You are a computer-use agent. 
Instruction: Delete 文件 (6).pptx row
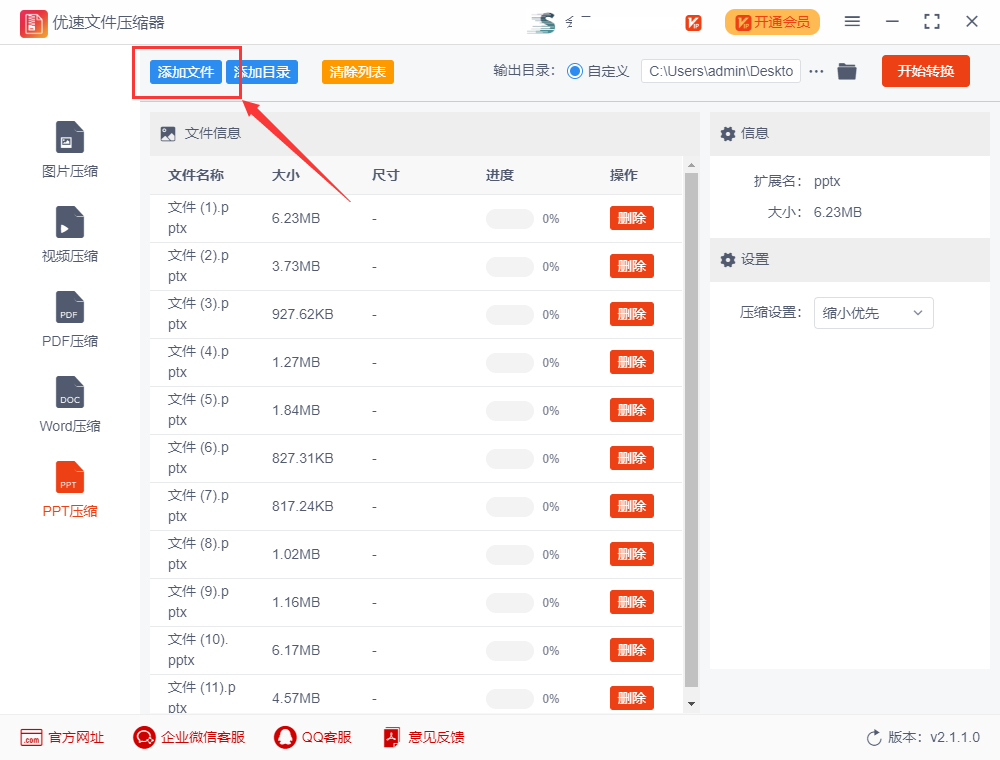coord(632,458)
